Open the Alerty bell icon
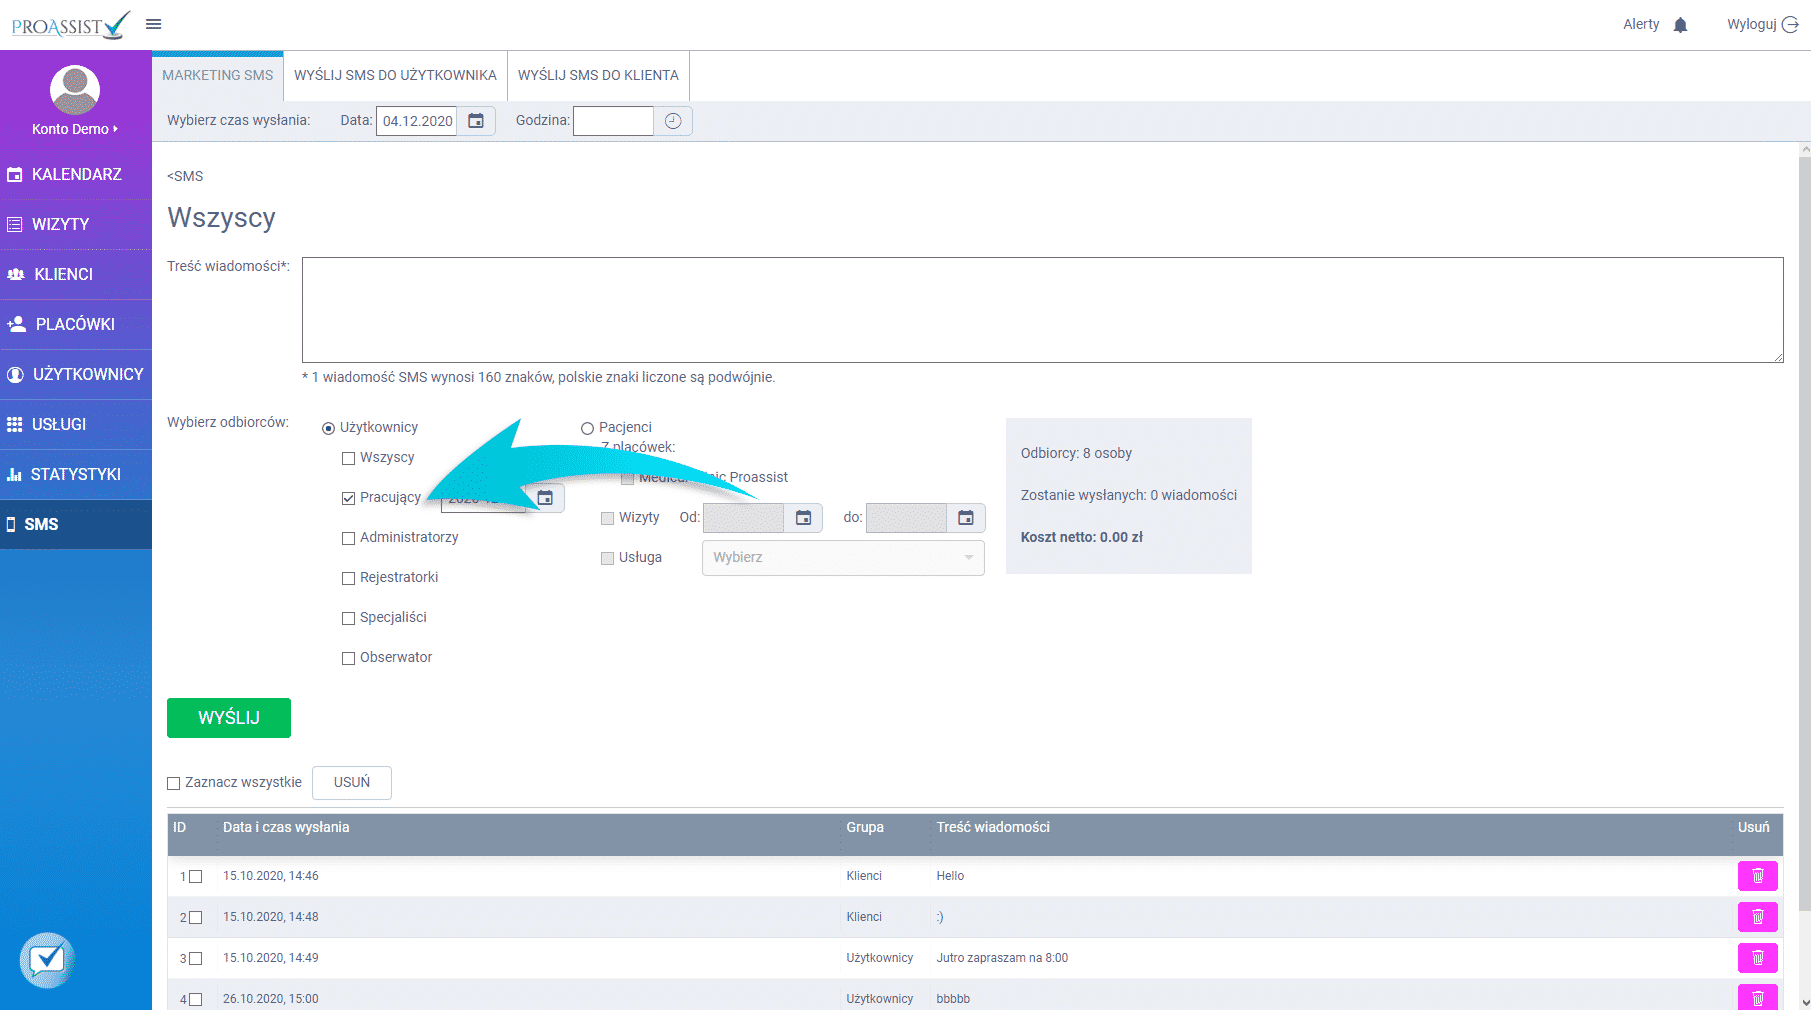The height and width of the screenshot is (1010, 1811). tap(1680, 25)
